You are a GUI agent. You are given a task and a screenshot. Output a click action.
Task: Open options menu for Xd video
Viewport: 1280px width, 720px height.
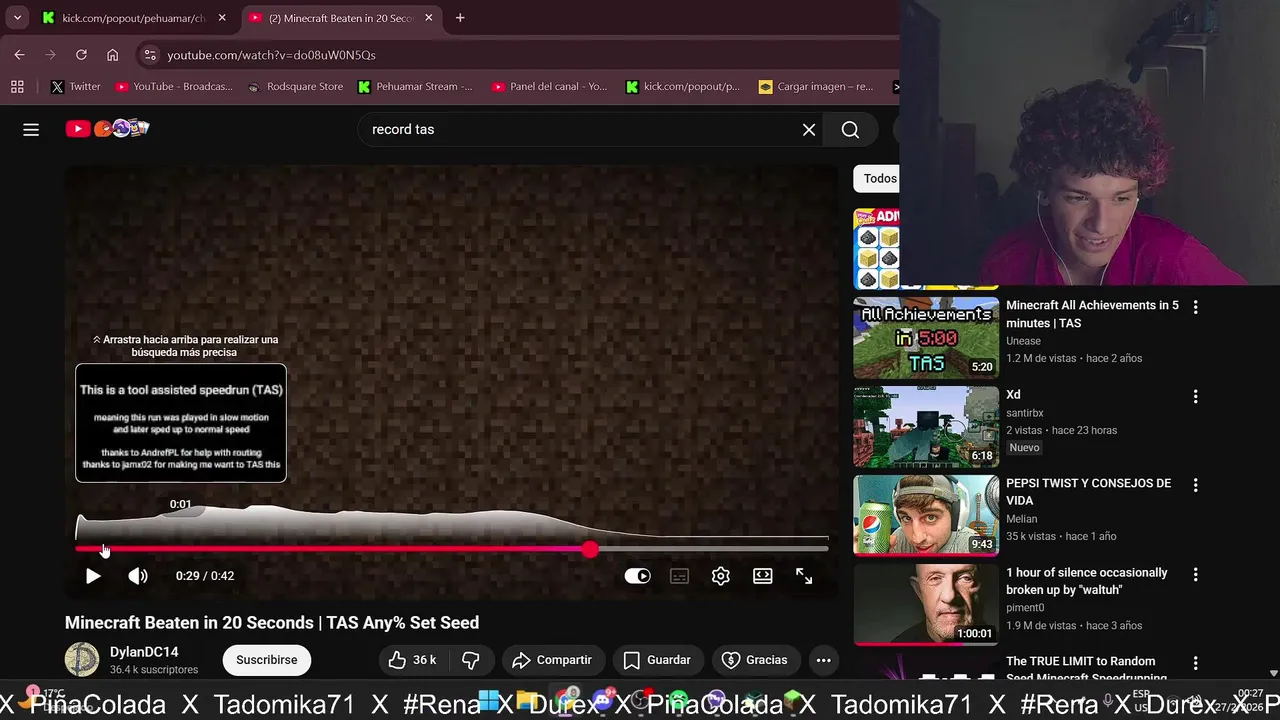click(1195, 397)
